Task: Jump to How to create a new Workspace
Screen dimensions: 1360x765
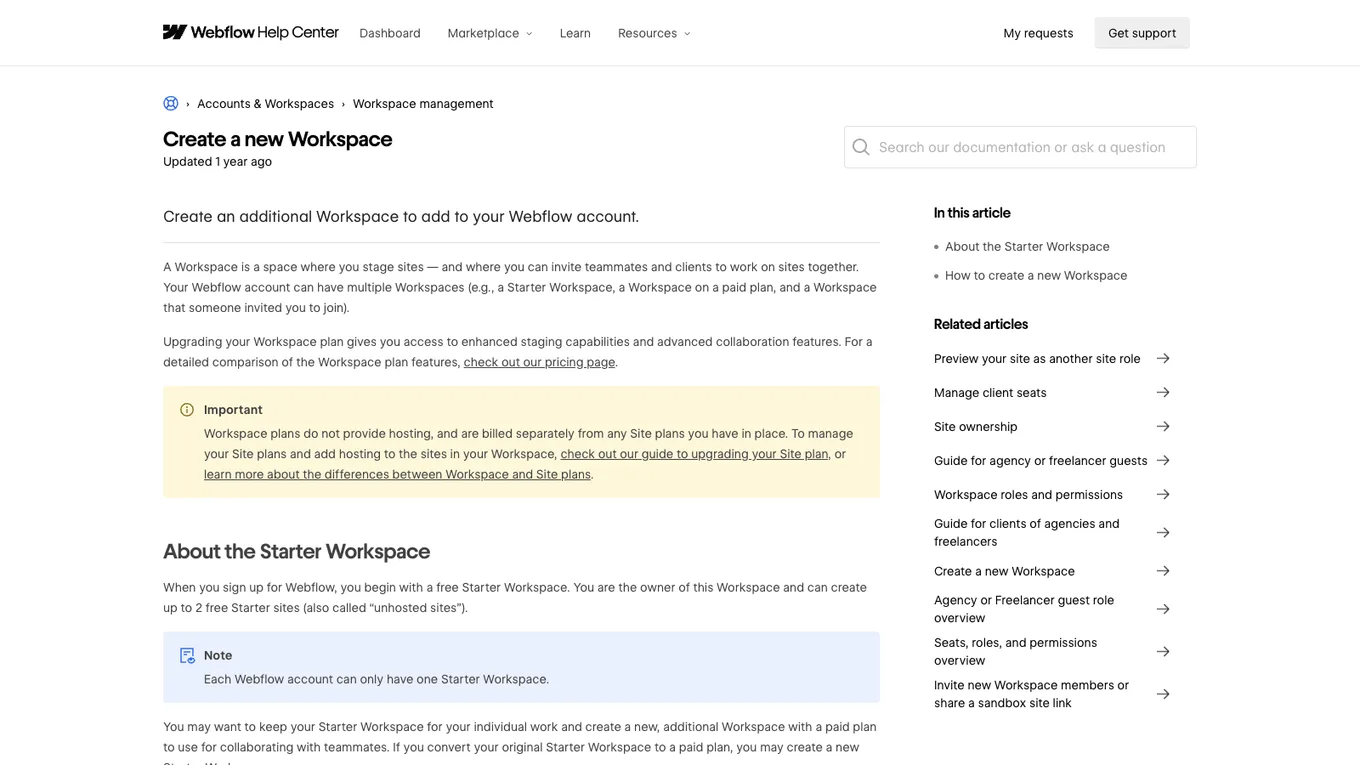Action: (x=1036, y=276)
